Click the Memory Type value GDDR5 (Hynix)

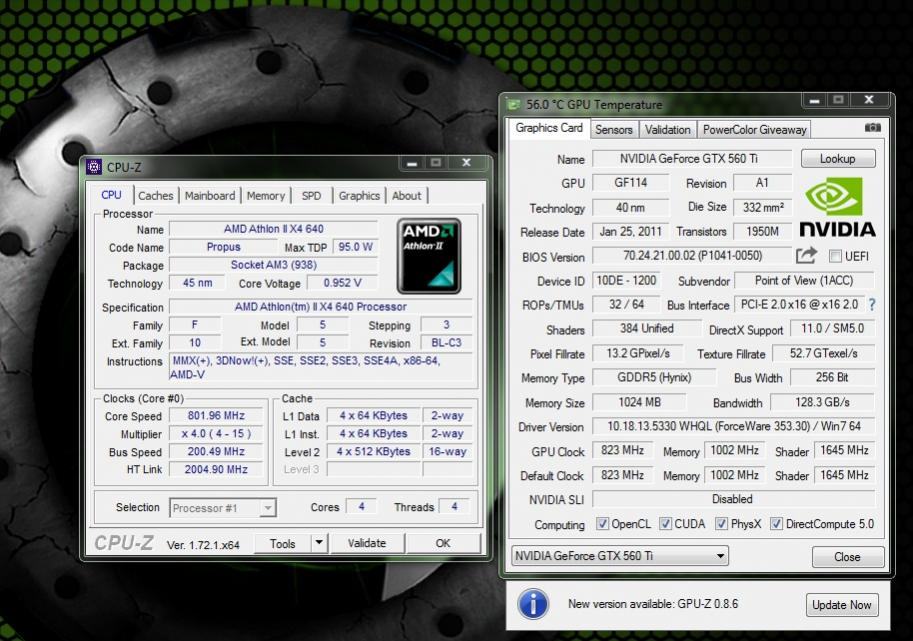tap(654, 377)
